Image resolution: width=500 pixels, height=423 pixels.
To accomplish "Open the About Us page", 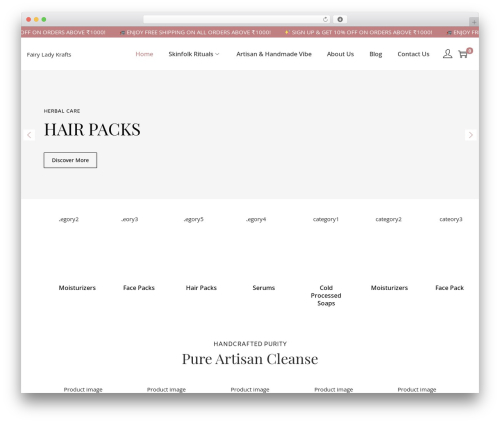I will (340, 54).
